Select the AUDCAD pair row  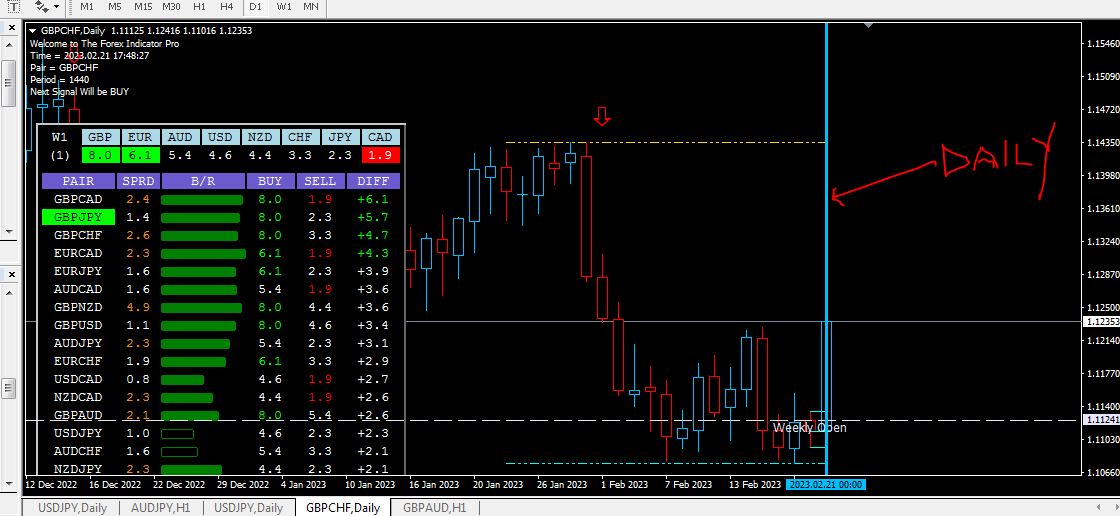point(78,289)
